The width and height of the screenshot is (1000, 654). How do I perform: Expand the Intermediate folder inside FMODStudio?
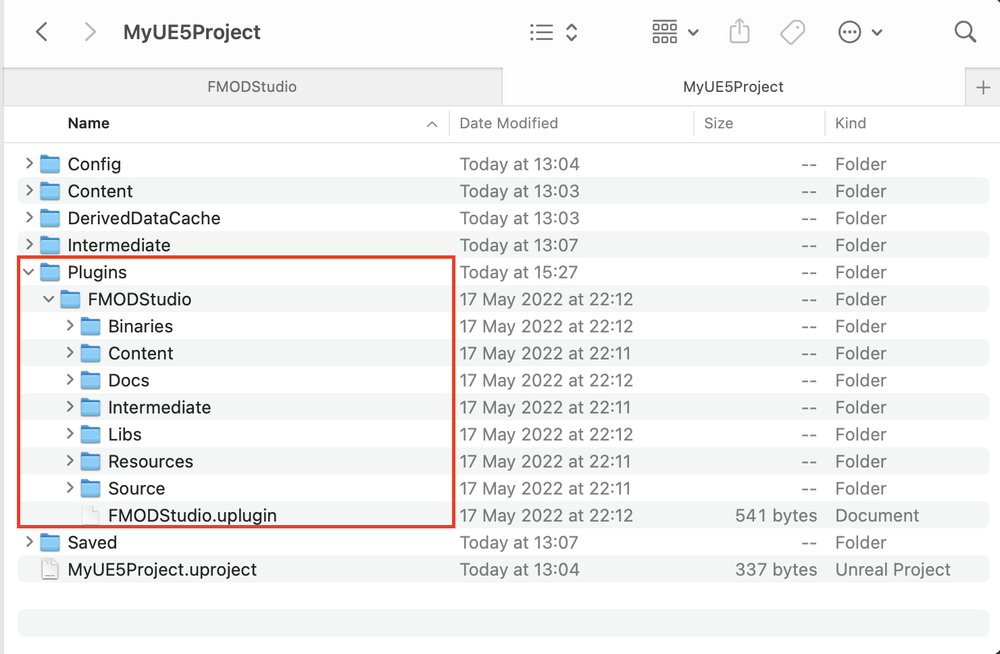click(x=70, y=406)
